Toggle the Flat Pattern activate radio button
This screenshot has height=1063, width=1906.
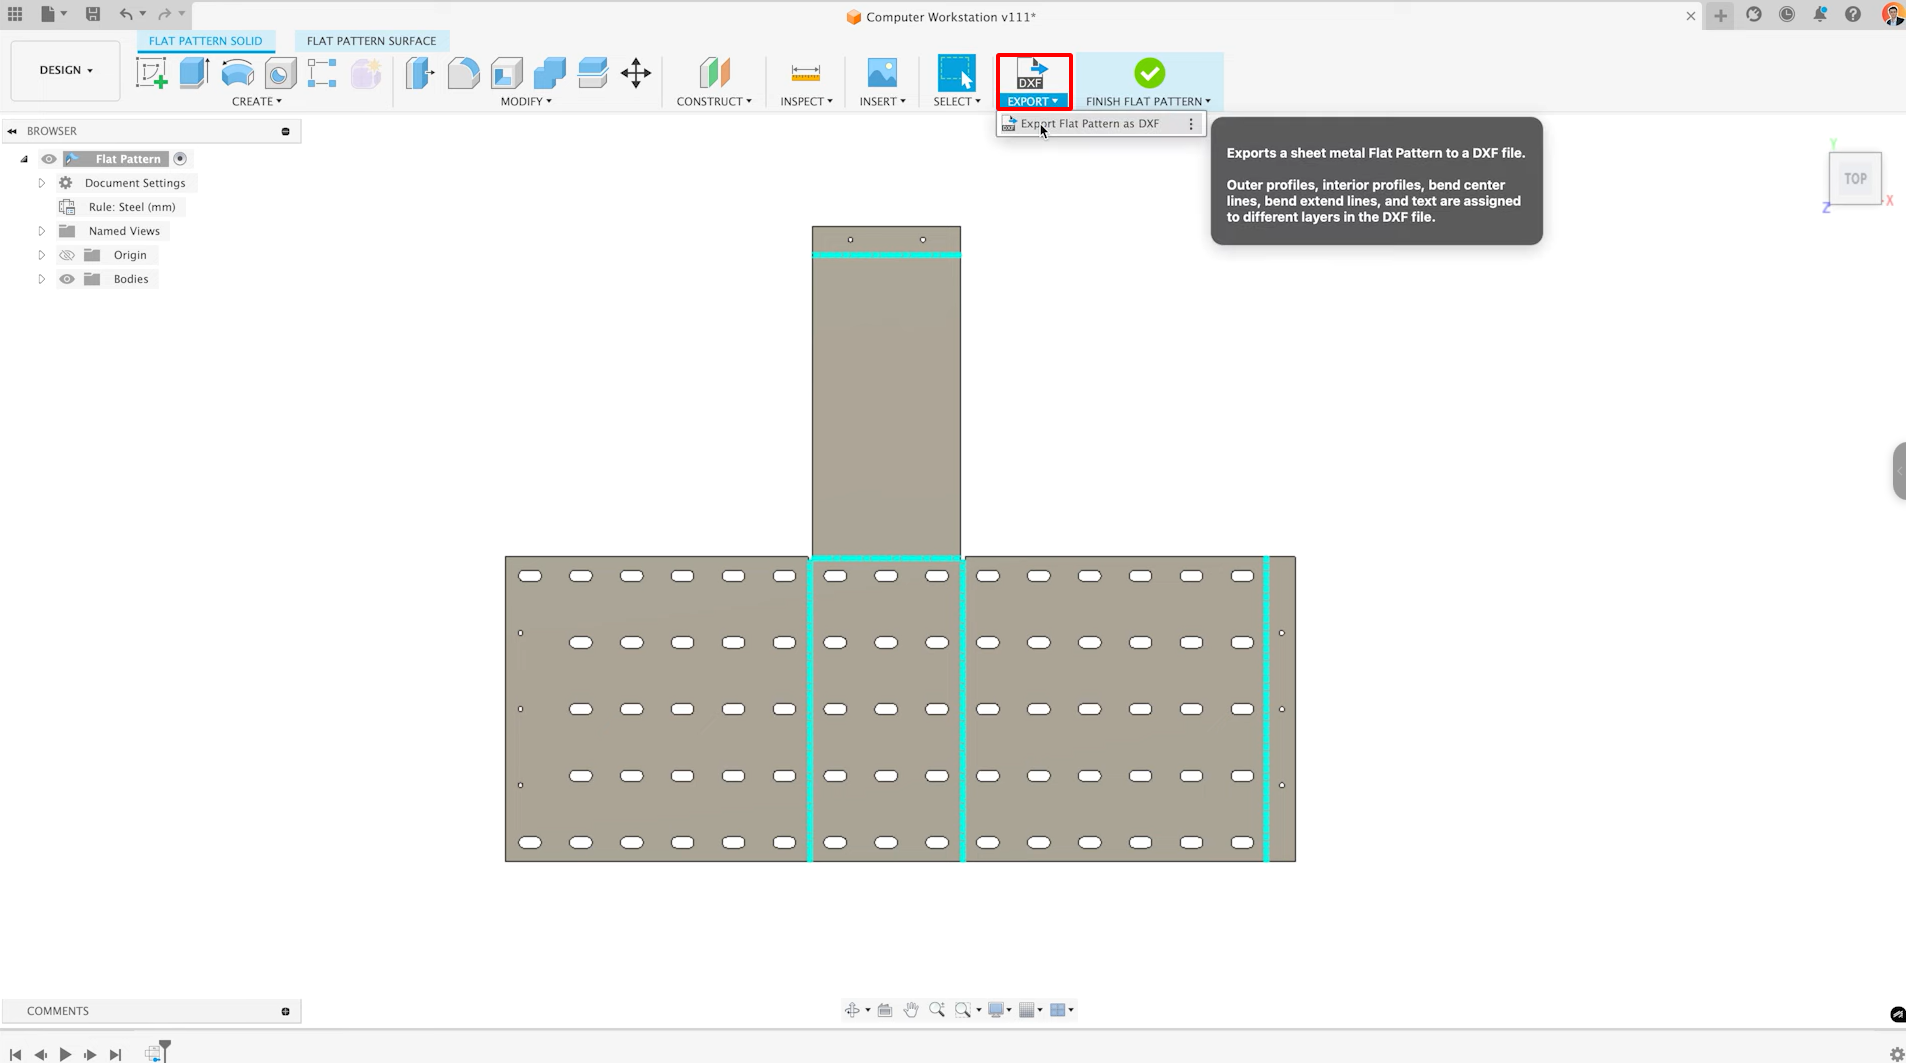pyautogui.click(x=180, y=159)
